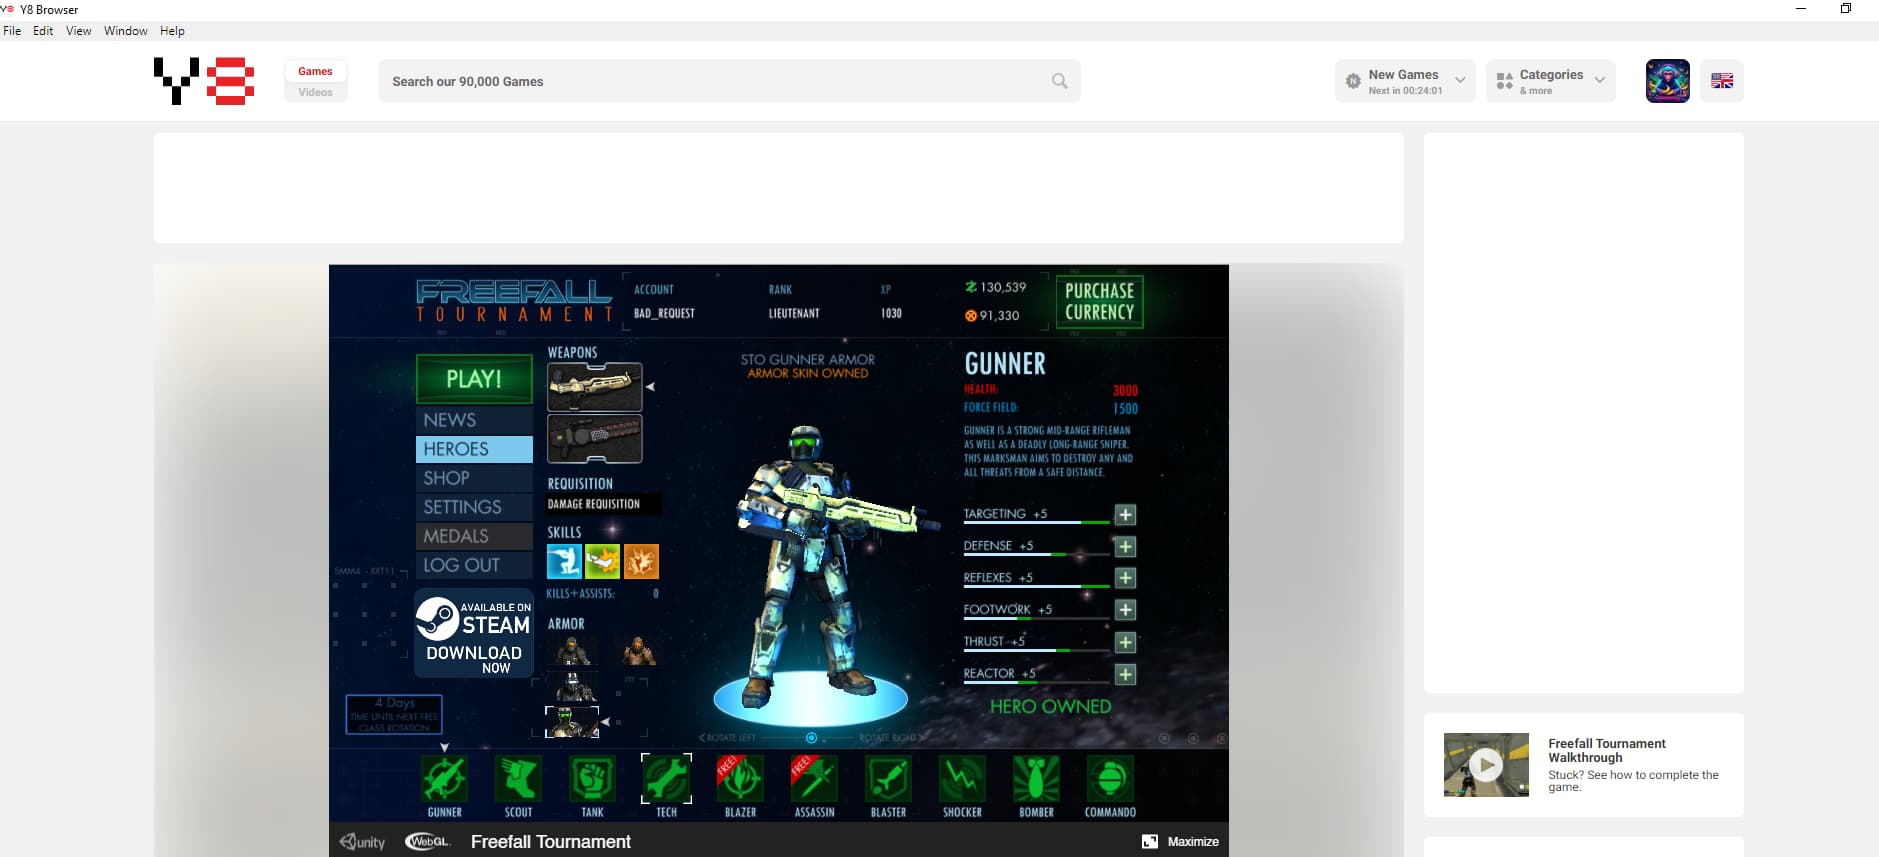
Task: Play the Freefall Tournament Walkthrough video thumbnail
Action: (1486, 765)
